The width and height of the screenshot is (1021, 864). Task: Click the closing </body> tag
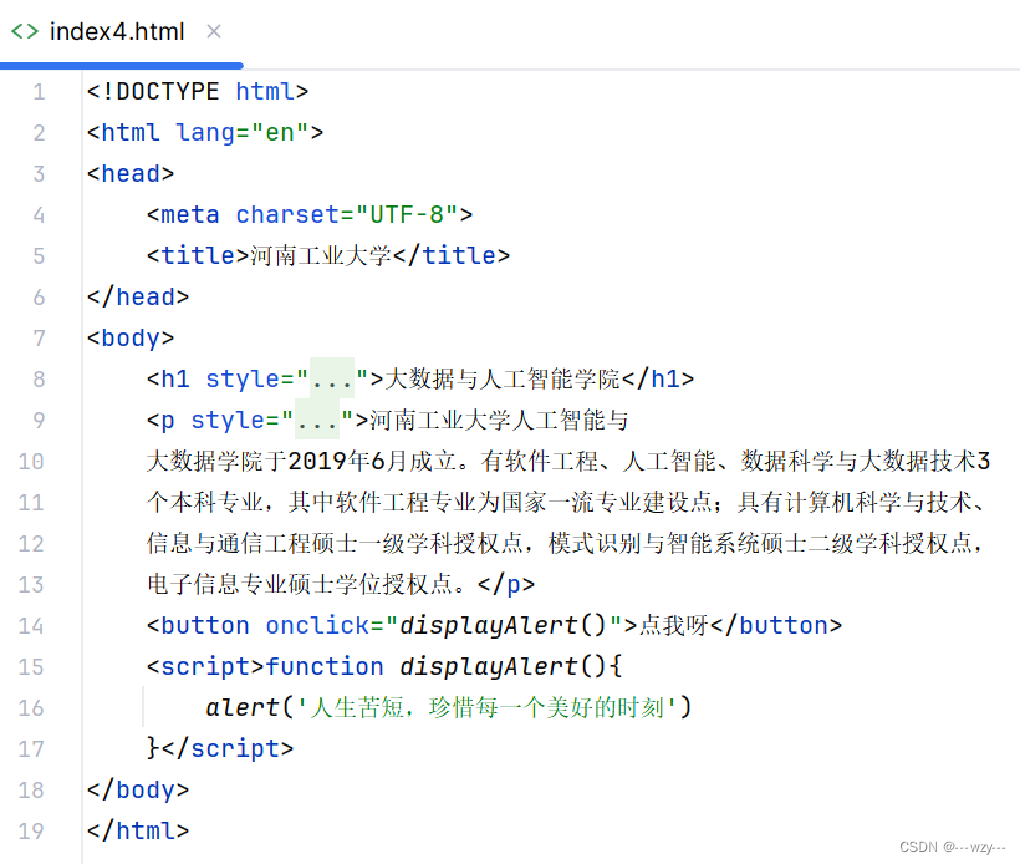click(x=138, y=790)
